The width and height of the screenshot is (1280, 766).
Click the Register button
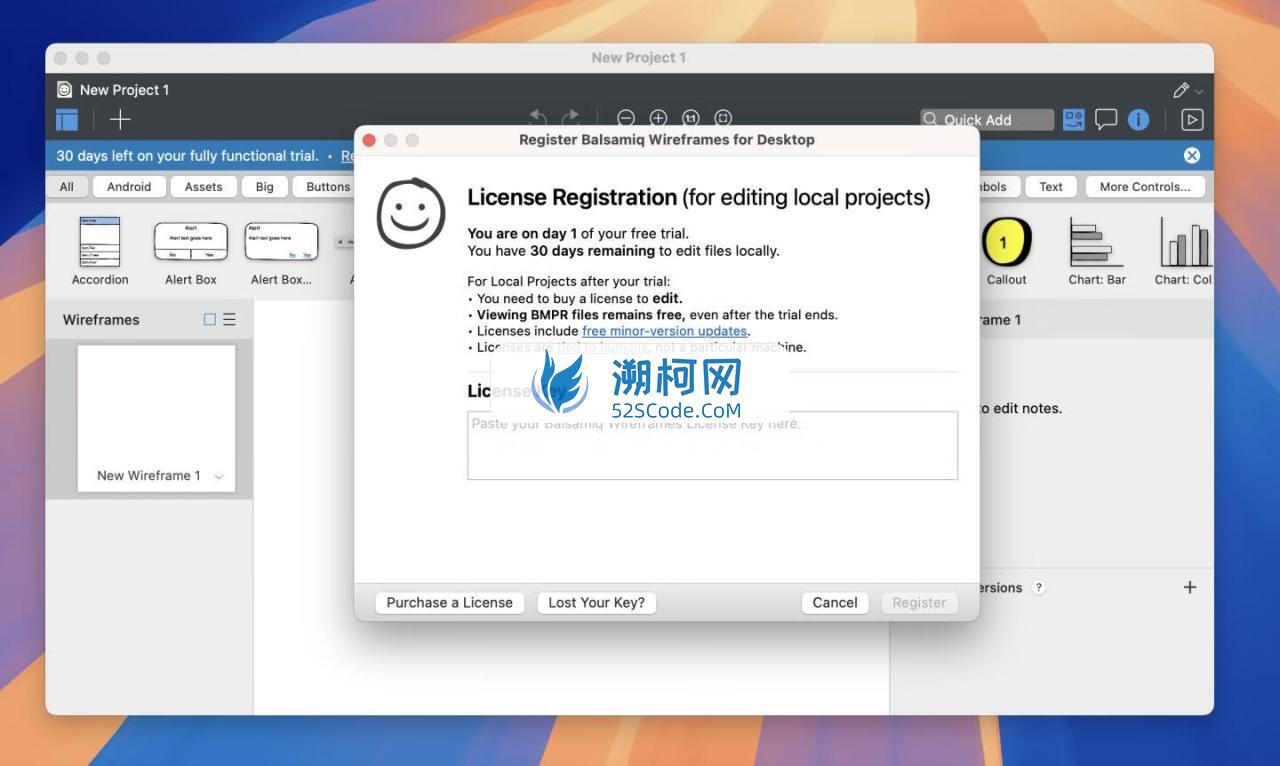(919, 603)
